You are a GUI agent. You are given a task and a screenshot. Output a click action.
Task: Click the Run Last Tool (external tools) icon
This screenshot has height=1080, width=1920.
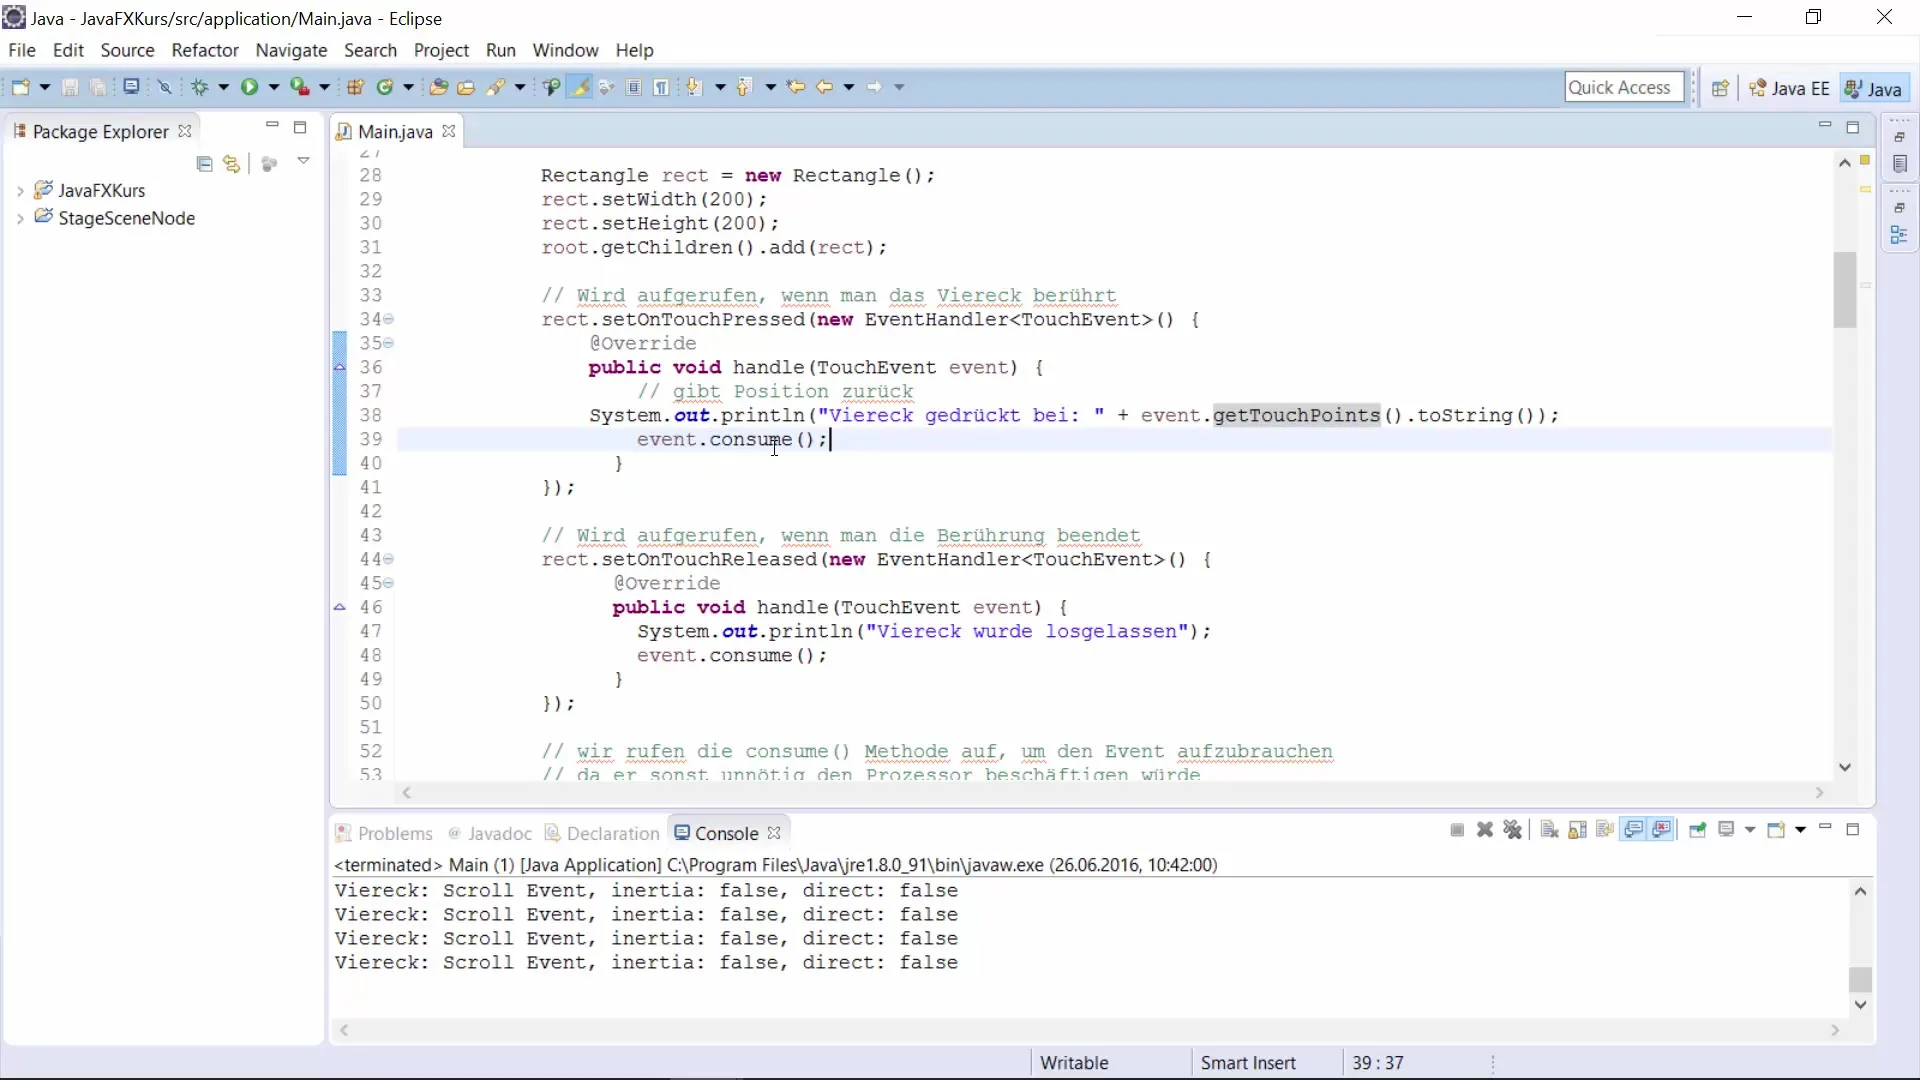pos(299,87)
